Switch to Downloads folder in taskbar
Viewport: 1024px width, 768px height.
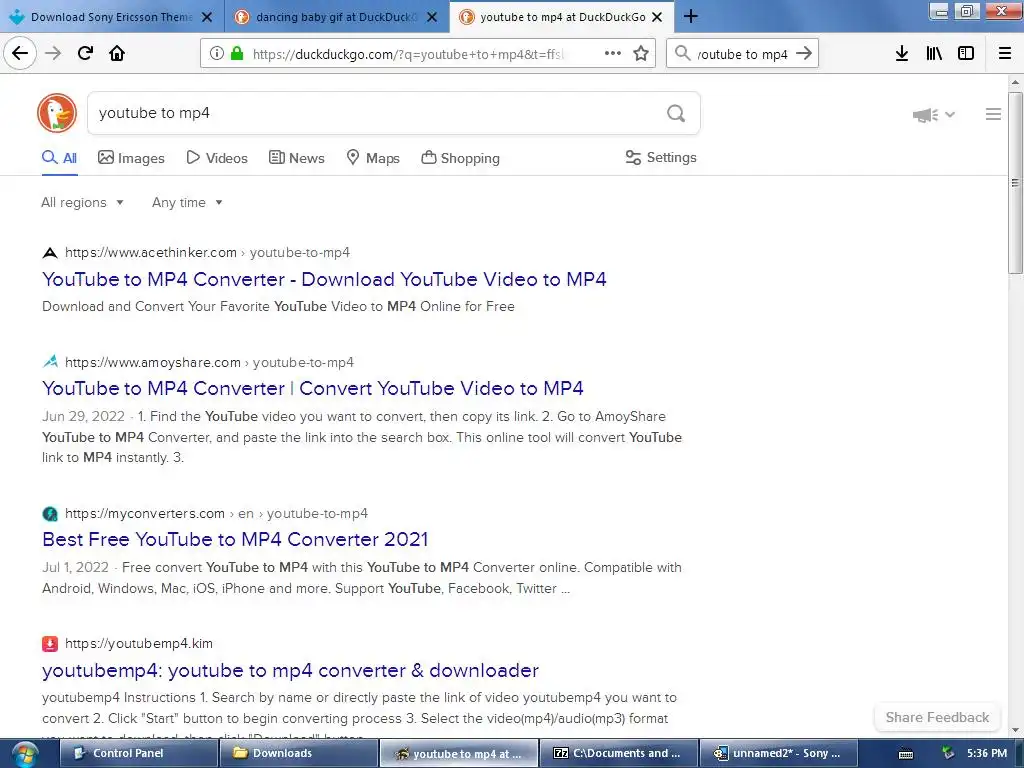coord(298,754)
